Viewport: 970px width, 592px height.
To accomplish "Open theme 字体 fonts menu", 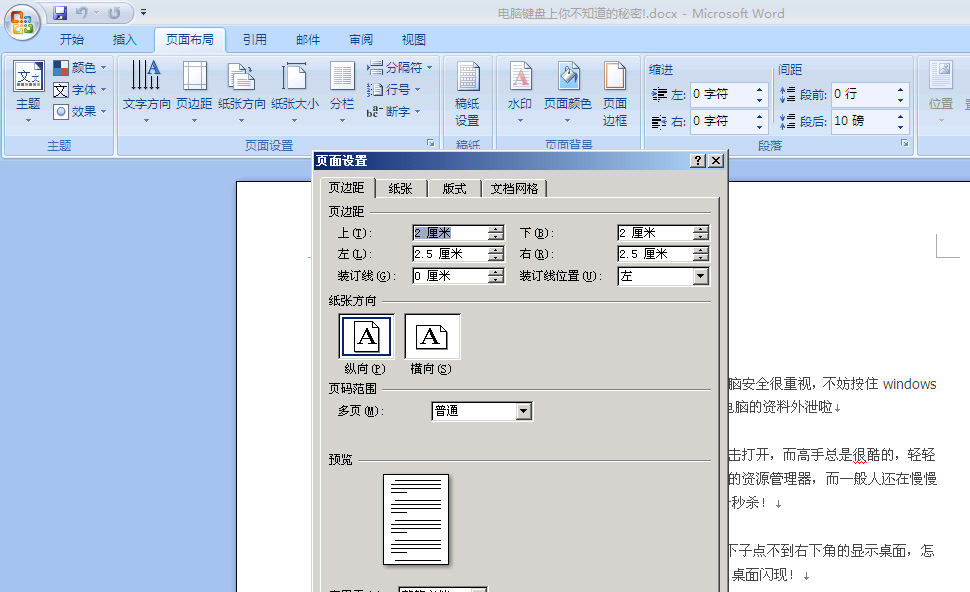I will (x=80, y=90).
